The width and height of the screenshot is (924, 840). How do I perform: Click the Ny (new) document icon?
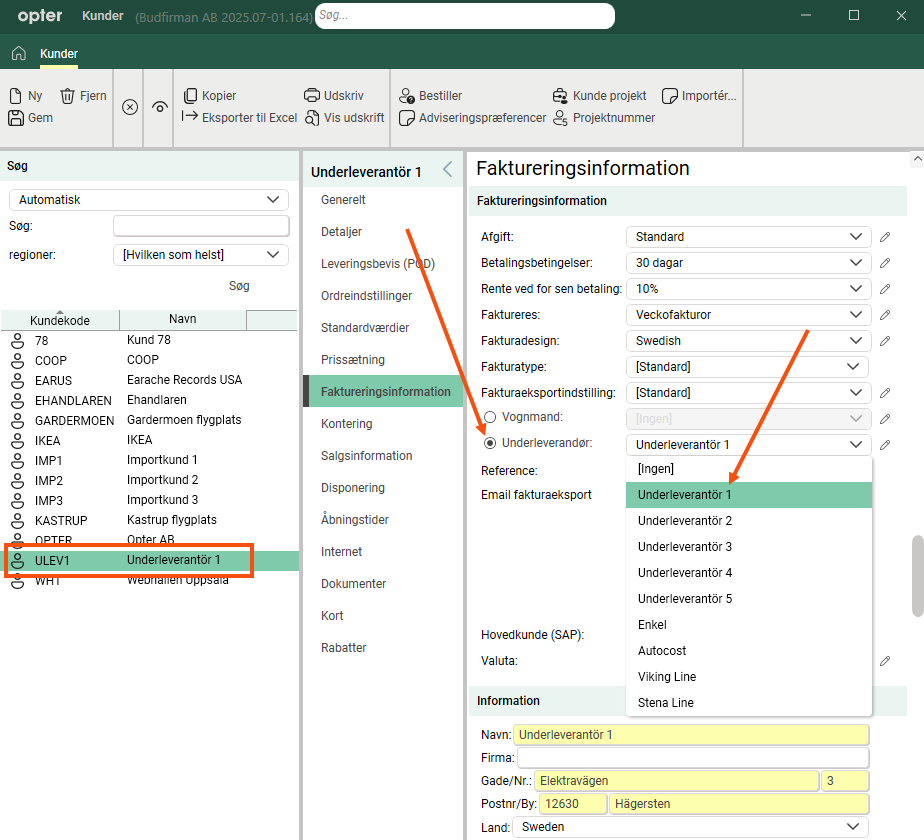(x=15, y=96)
